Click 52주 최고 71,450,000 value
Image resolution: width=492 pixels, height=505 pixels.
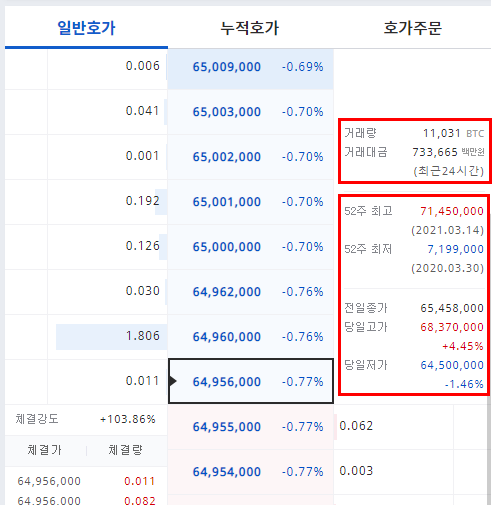tap(452, 211)
